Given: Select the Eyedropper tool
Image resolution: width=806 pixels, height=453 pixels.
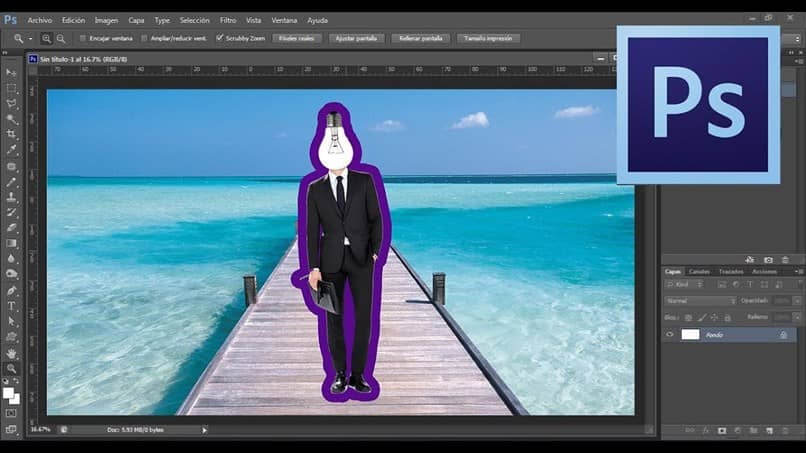Looking at the screenshot, I should coord(11,150).
